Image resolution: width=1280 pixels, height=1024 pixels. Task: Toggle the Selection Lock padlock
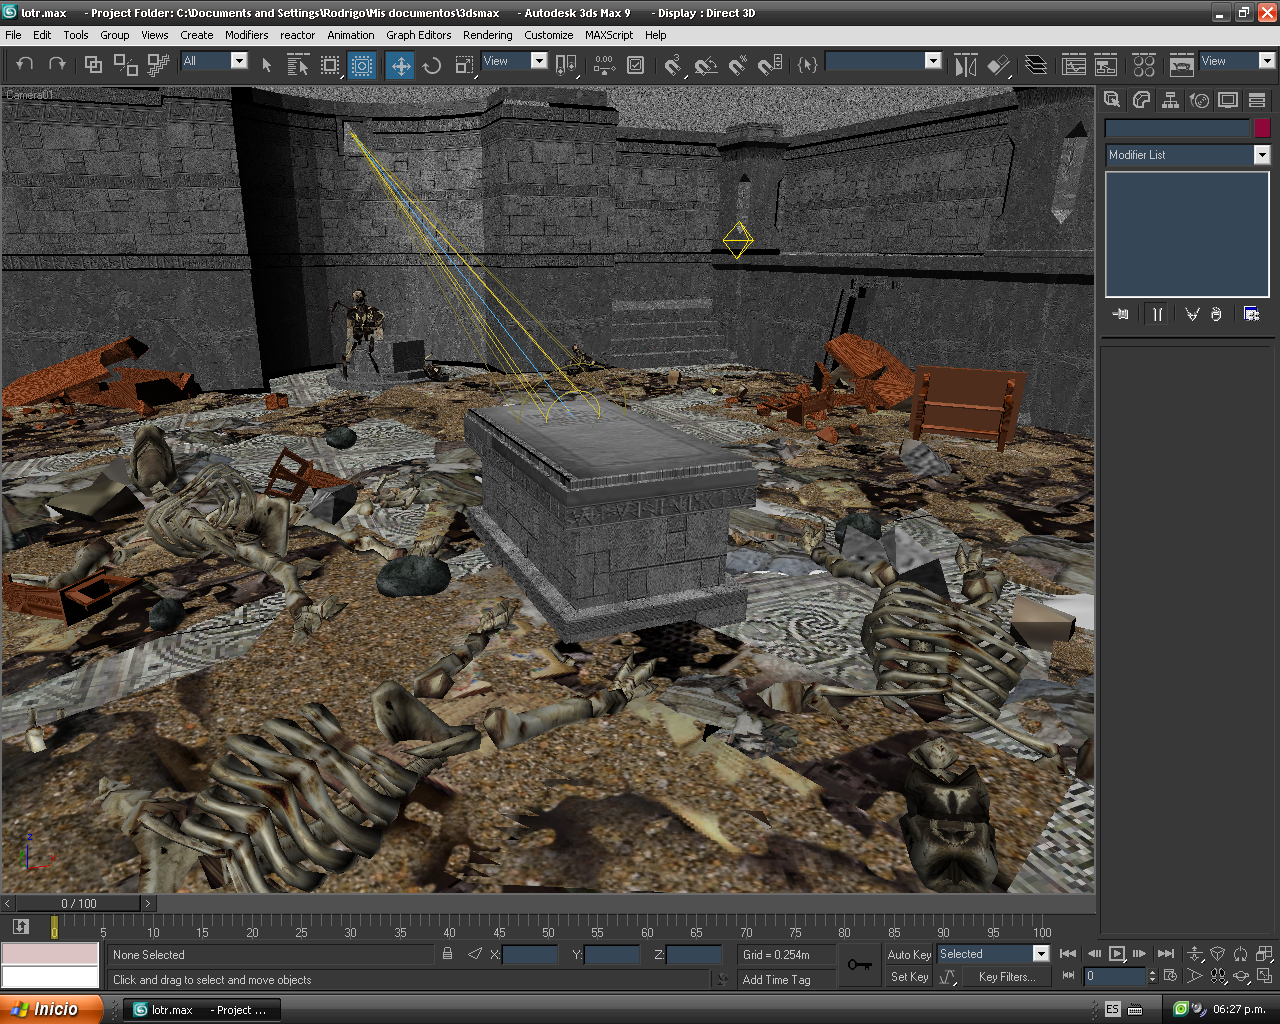click(447, 954)
